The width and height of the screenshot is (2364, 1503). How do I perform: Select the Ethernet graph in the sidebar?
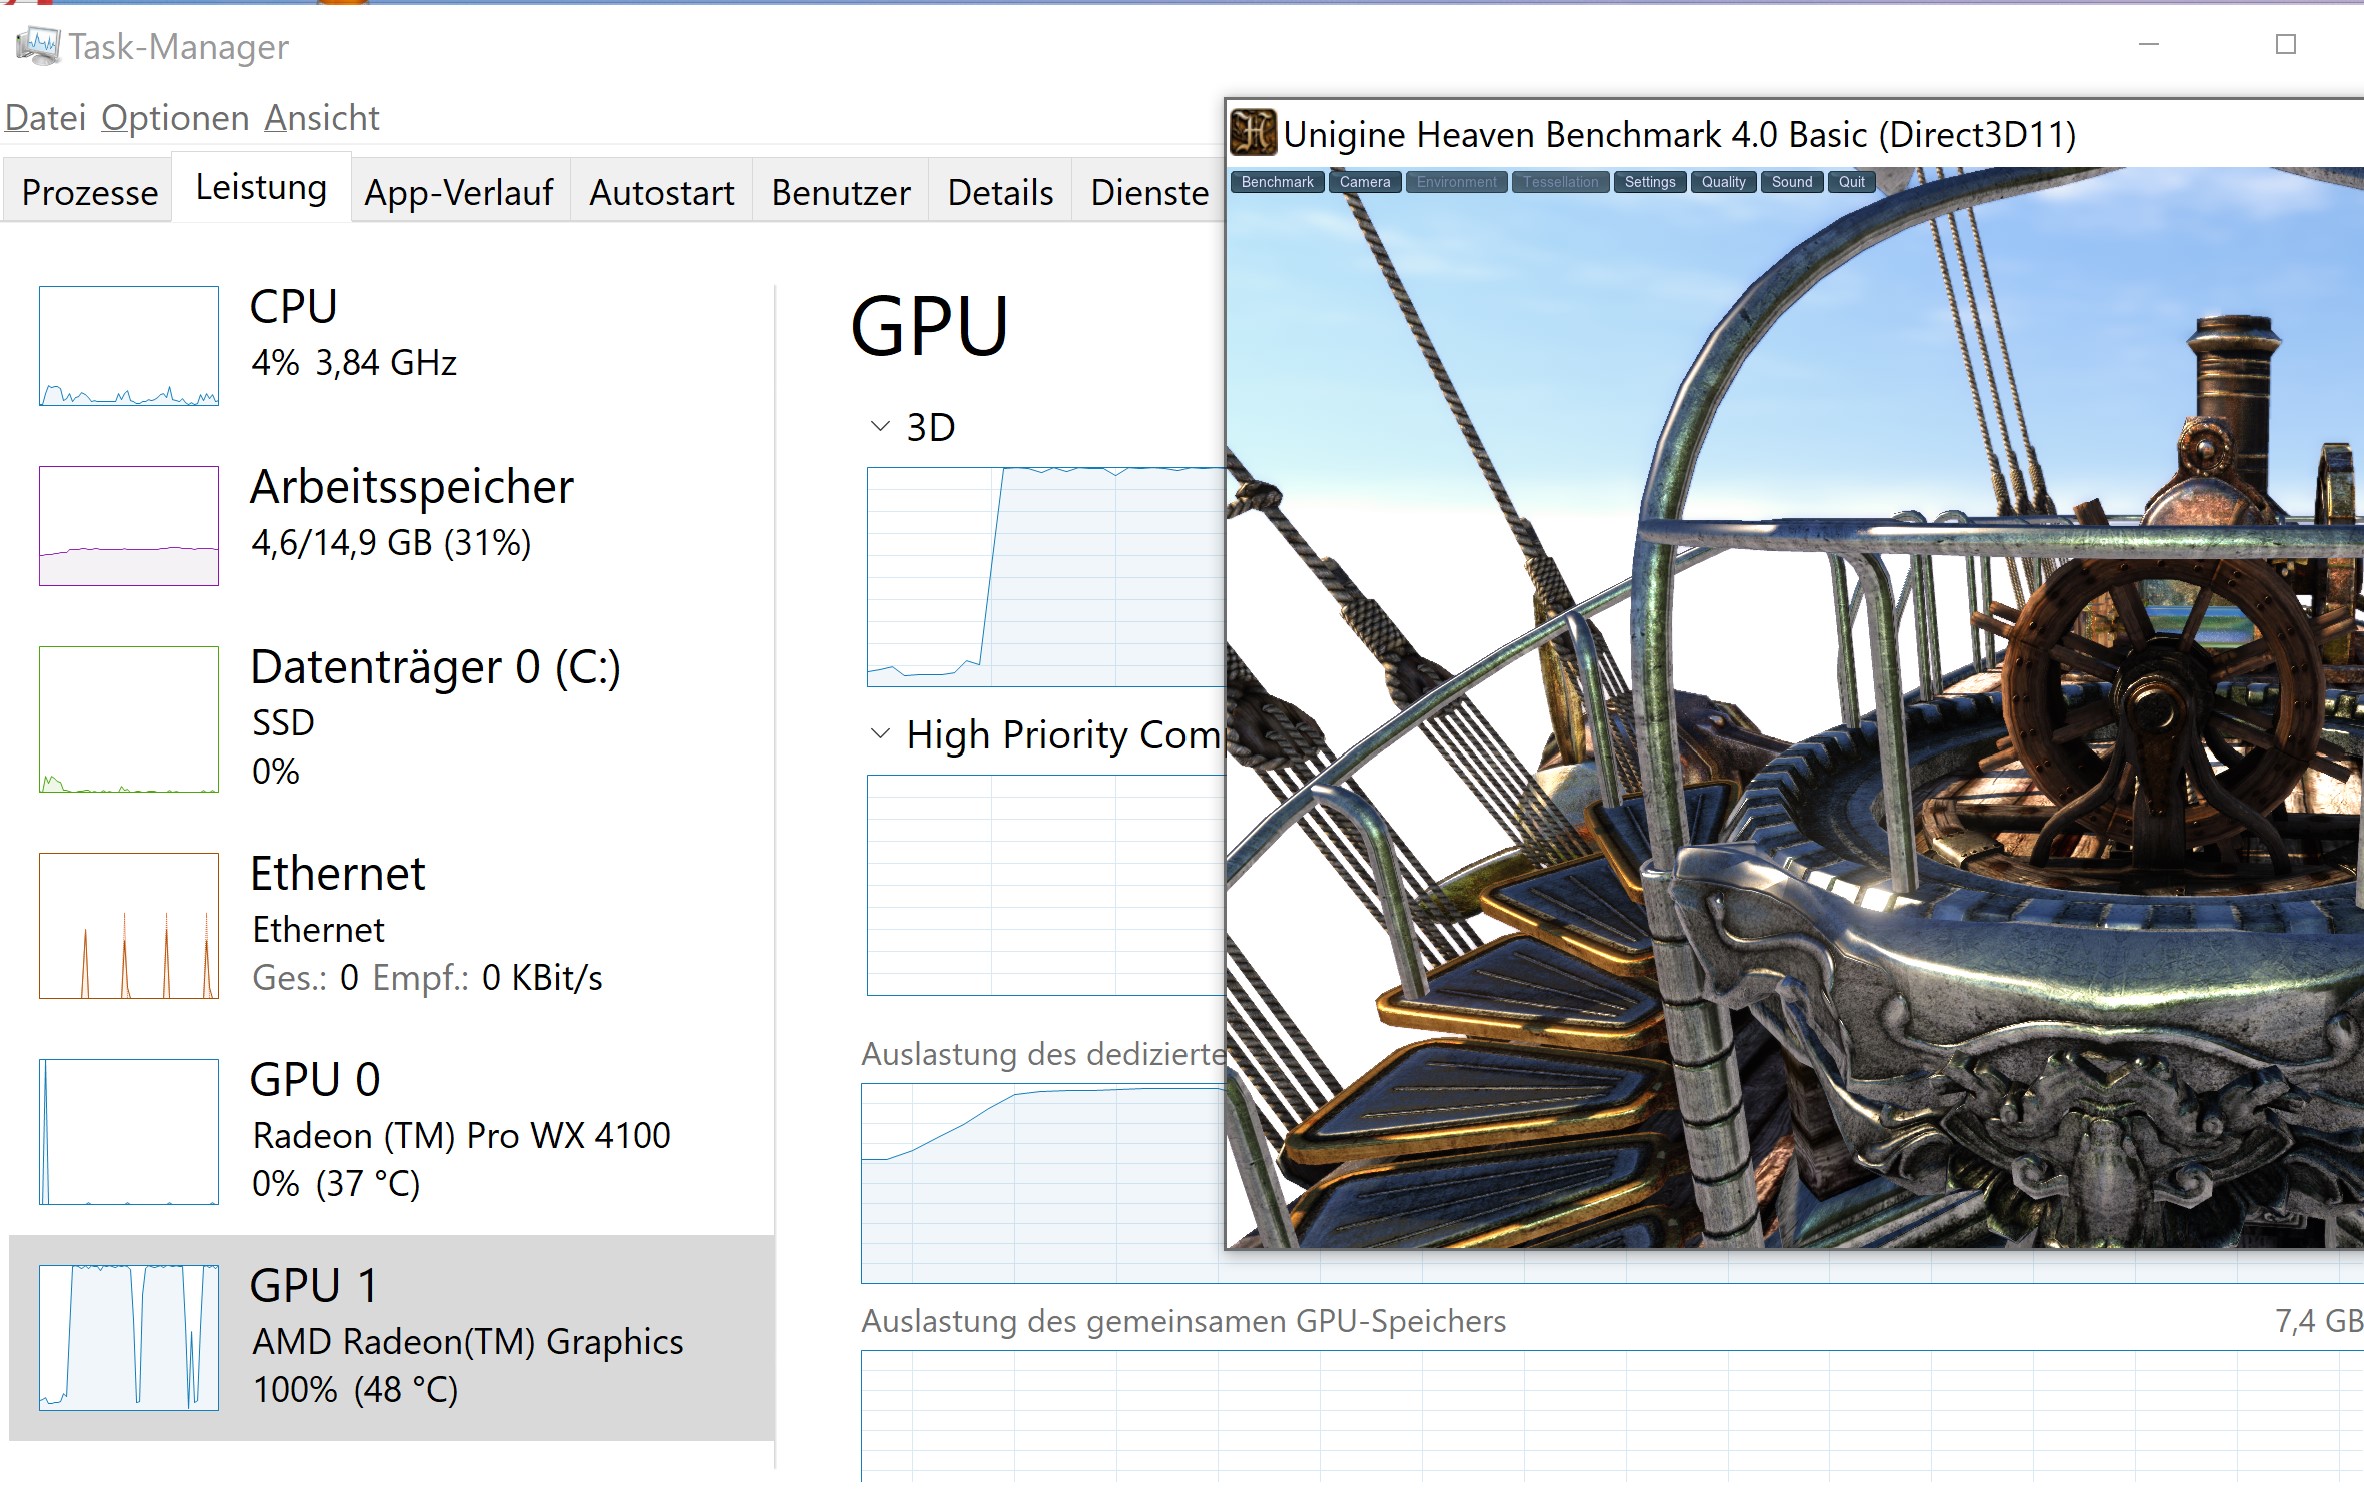(129, 926)
